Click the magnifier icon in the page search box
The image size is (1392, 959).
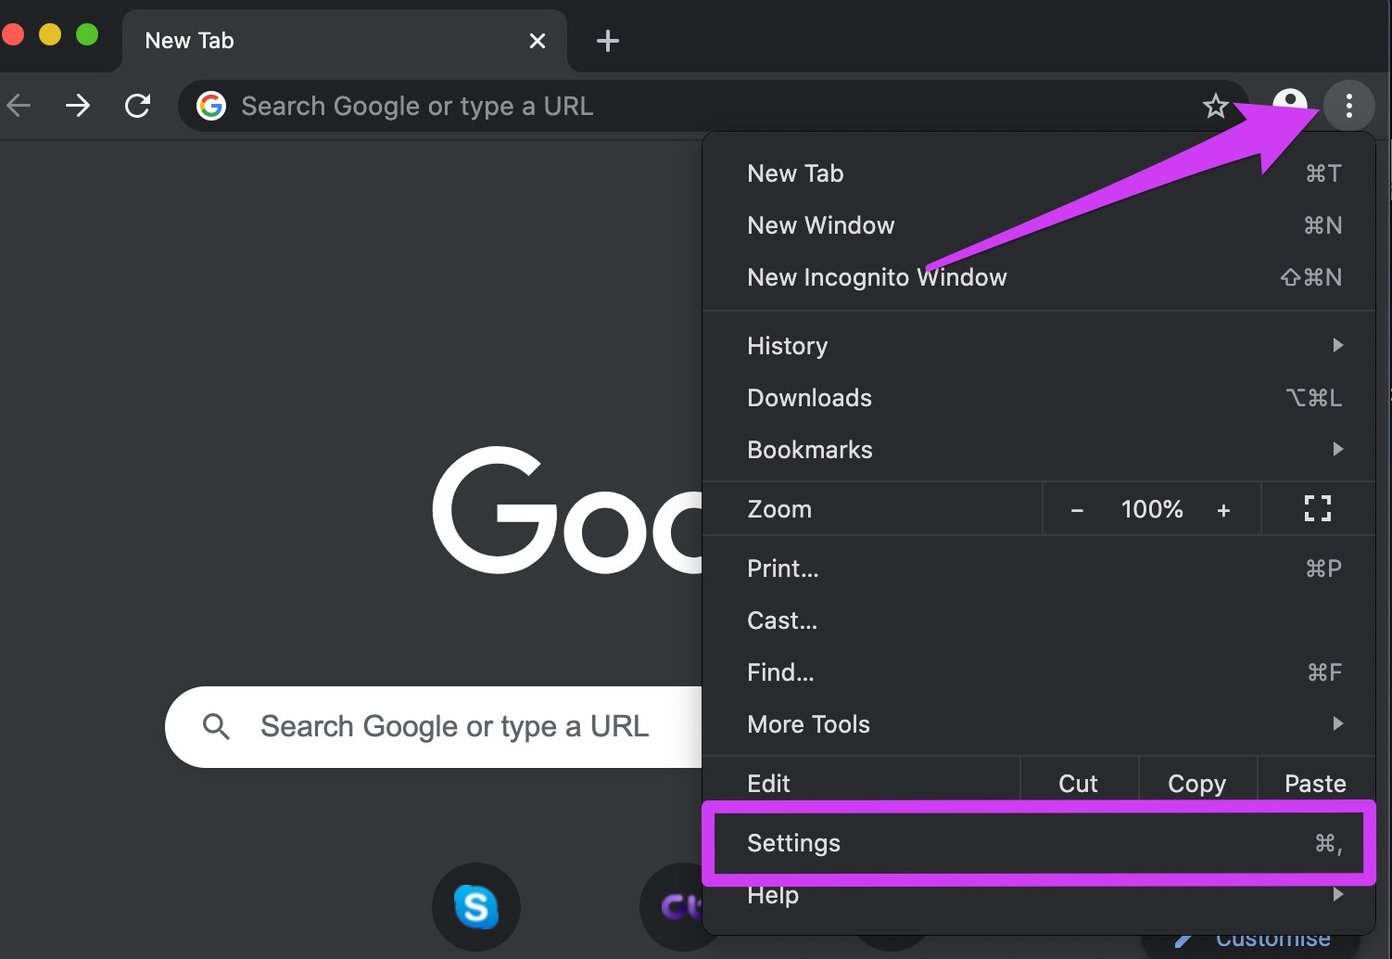[x=216, y=726]
